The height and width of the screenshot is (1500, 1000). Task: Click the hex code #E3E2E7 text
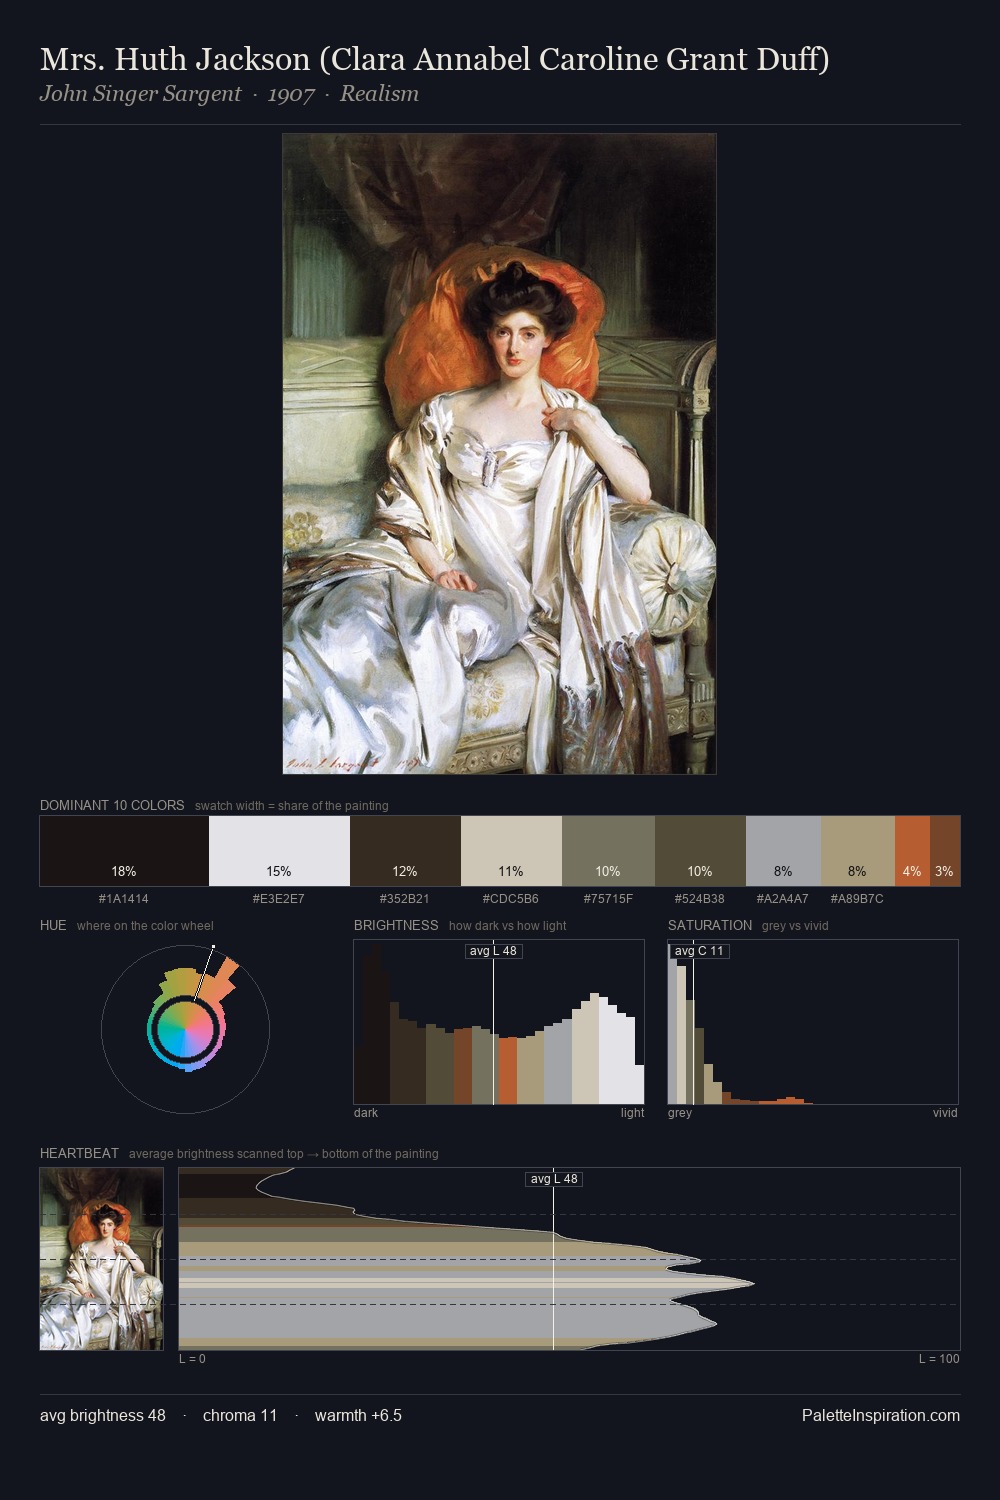279,899
